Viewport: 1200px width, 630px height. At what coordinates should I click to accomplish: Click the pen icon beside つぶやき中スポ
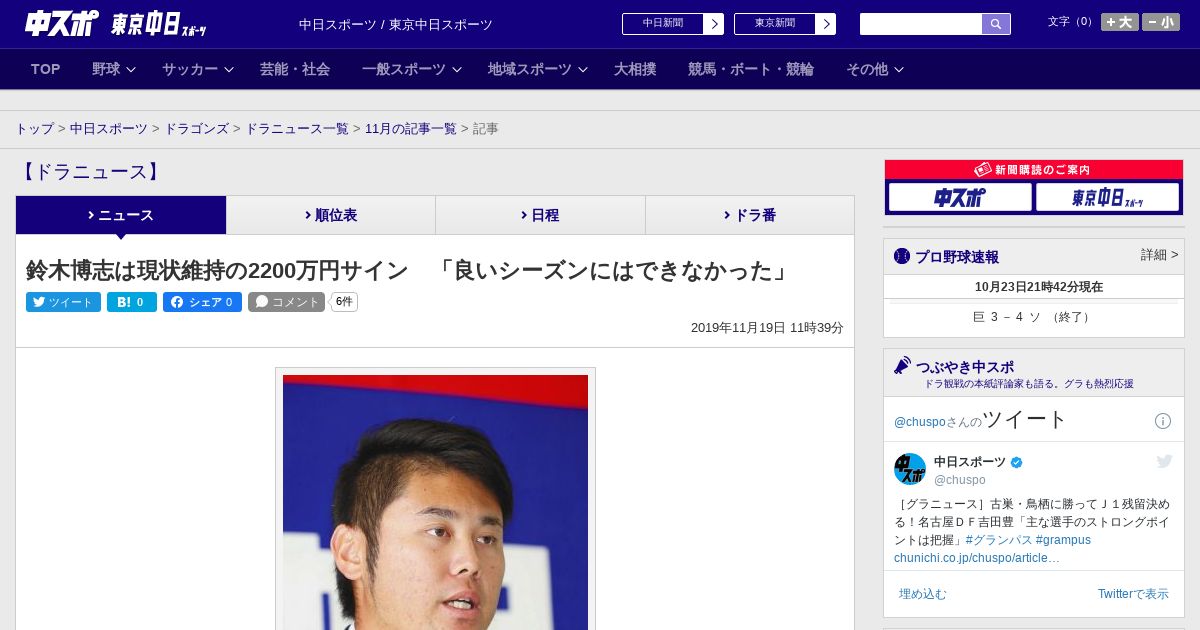902,366
